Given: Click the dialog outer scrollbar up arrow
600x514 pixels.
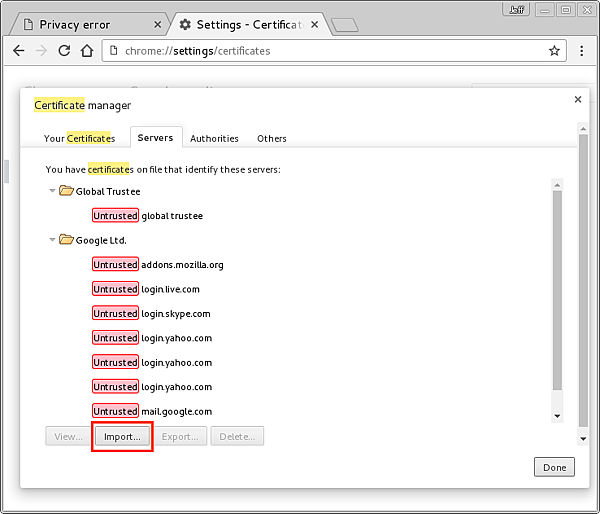Looking at the screenshot, I should pyautogui.click(x=583, y=129).
